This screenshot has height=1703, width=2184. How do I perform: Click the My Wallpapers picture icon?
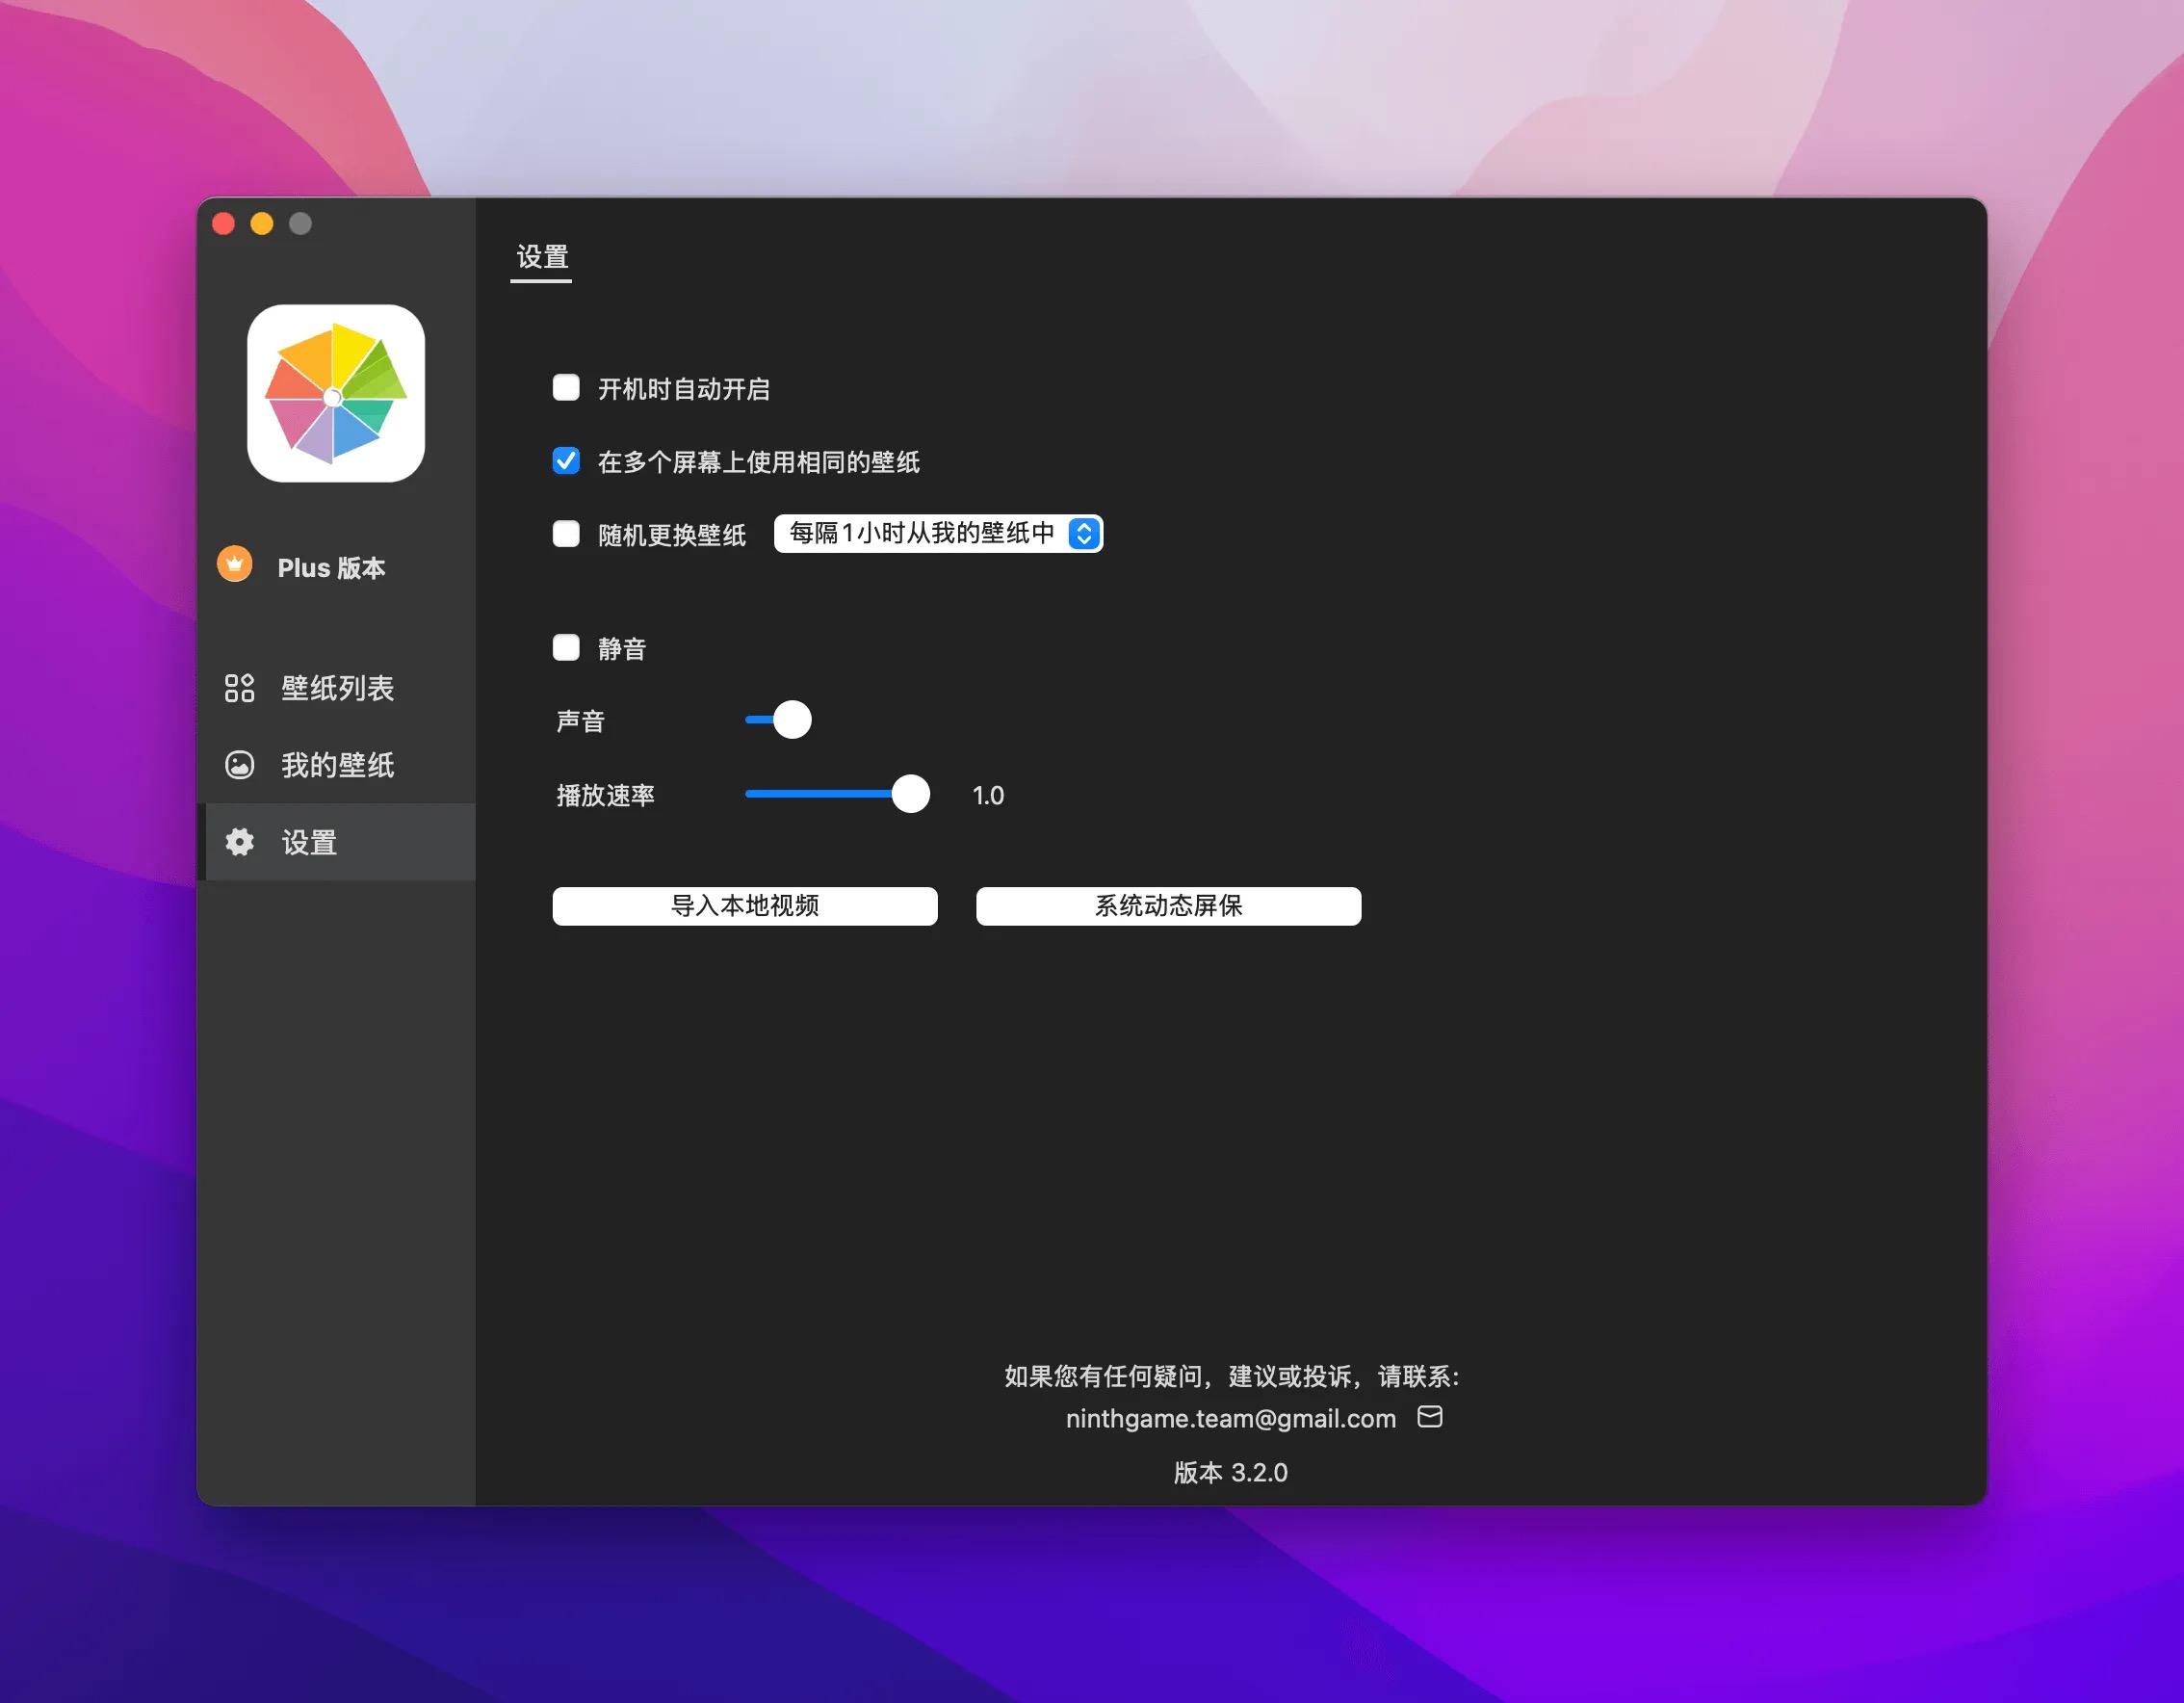239,765
